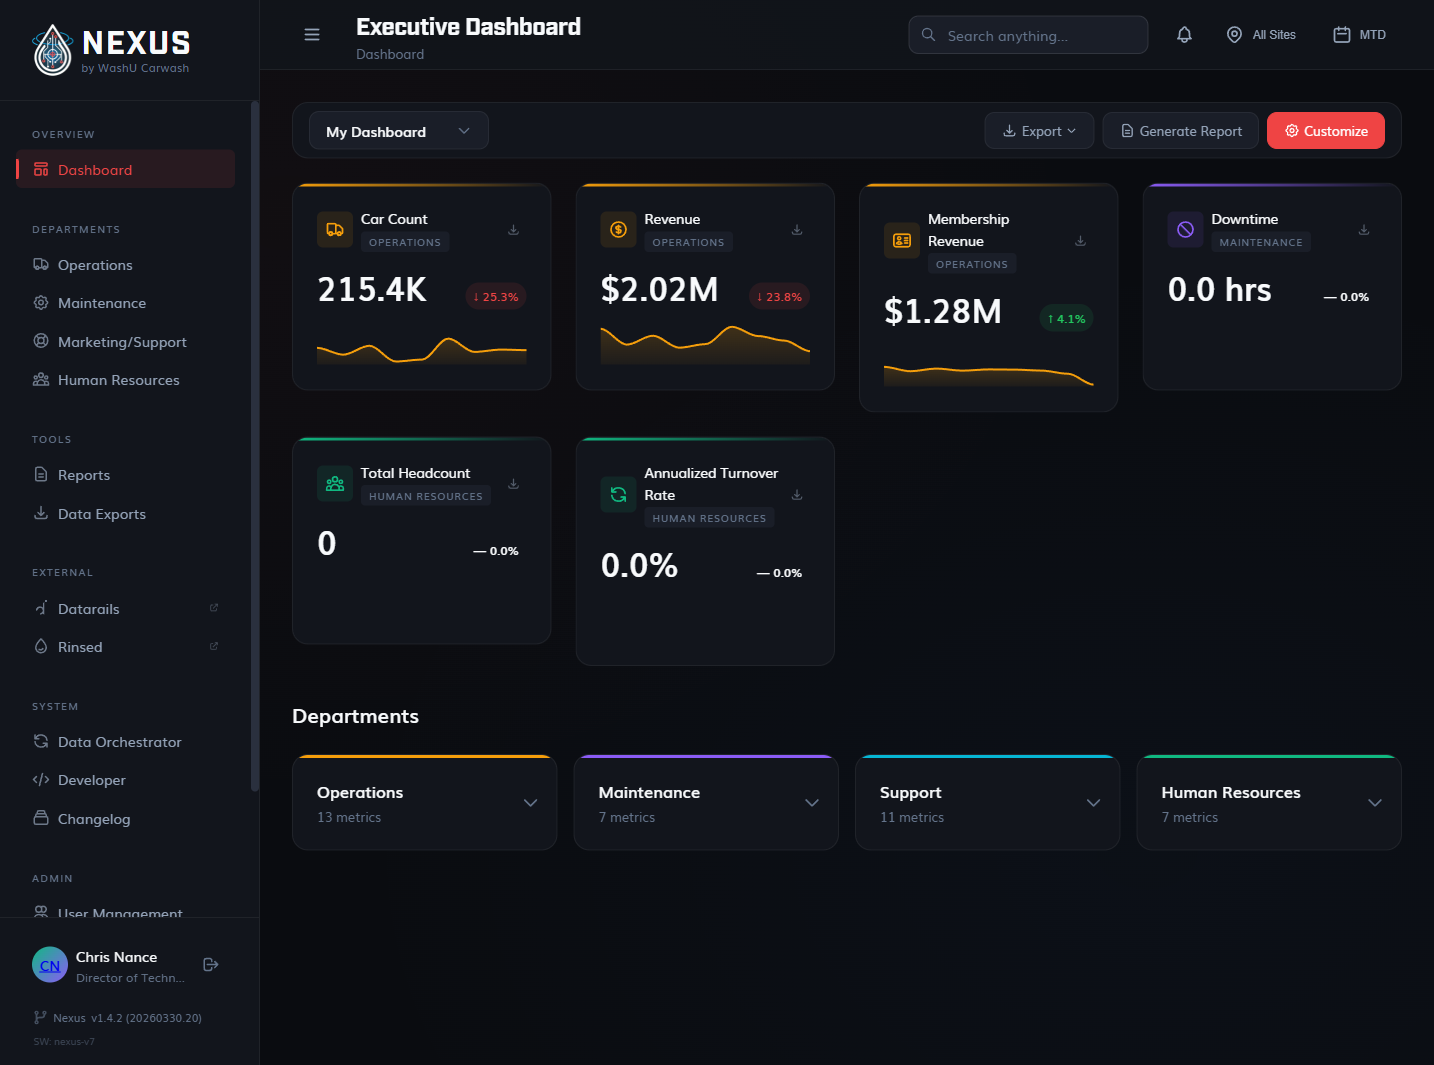Click the Chris Nance profile name
The width and height of the screenshot is (1434, 1065).
click(116, 957)
